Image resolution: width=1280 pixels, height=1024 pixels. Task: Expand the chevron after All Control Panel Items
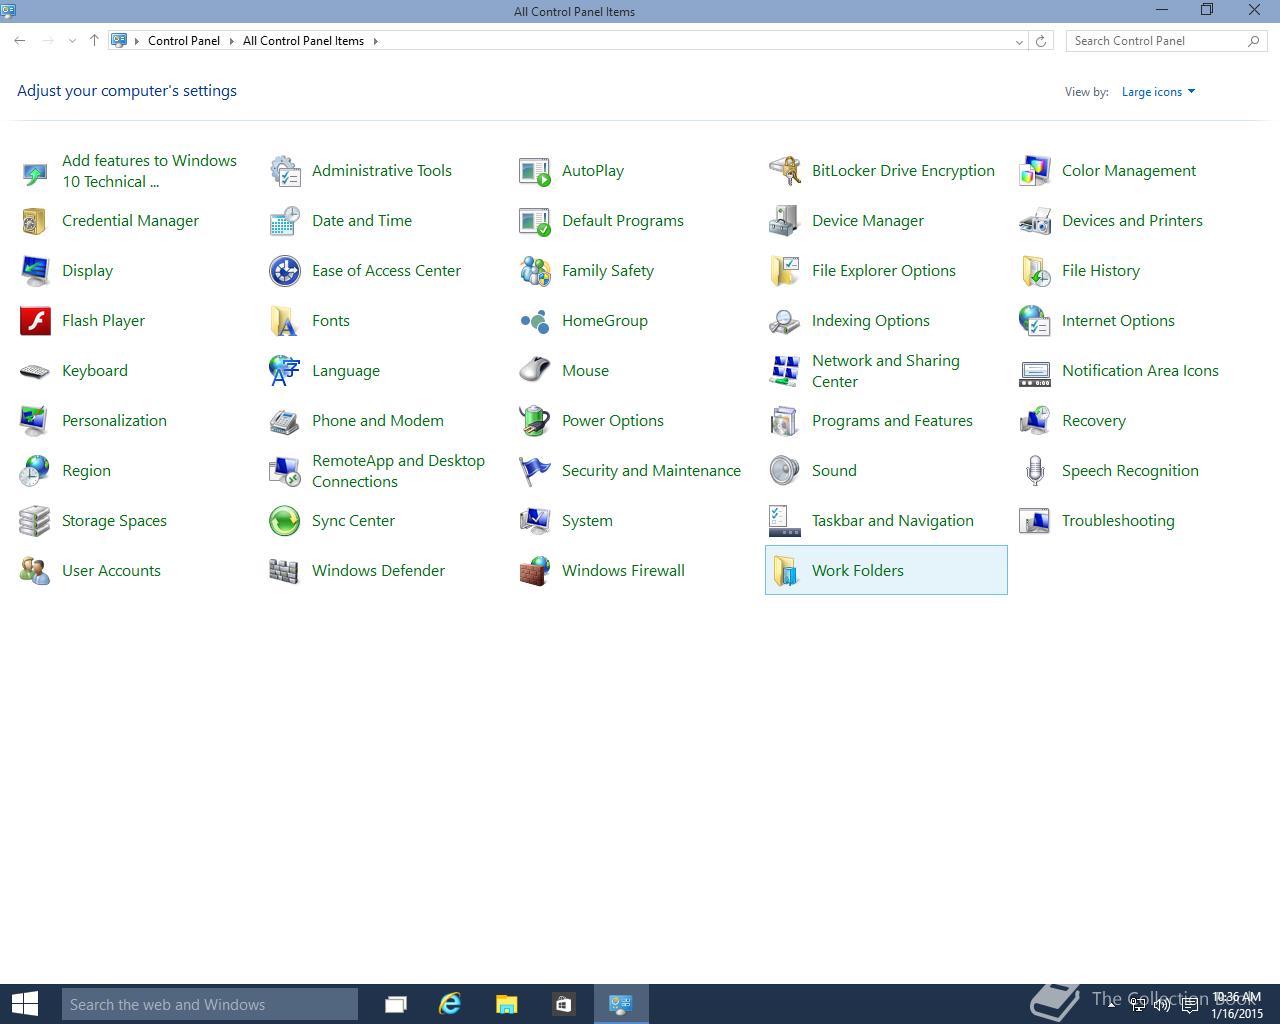pos(376,41)
